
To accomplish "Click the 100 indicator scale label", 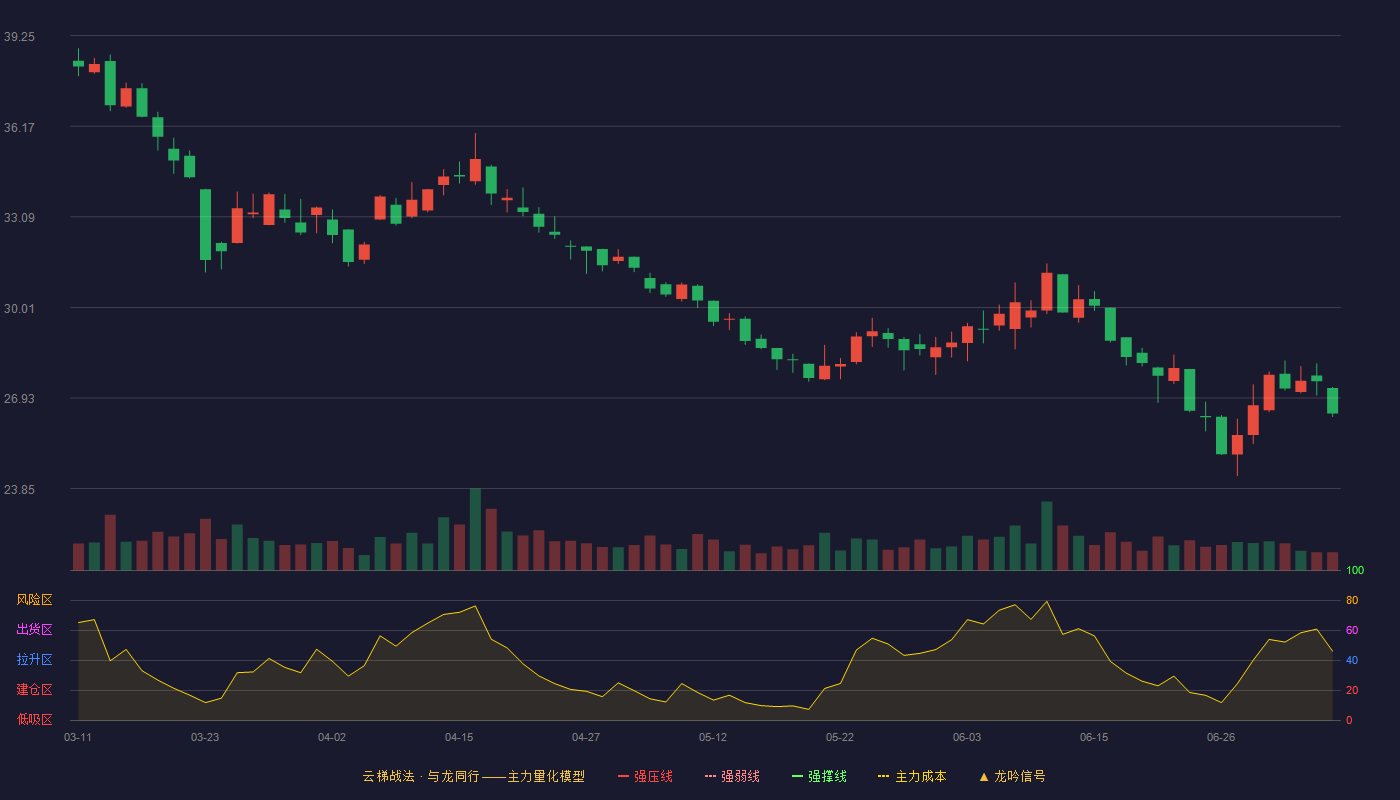I will click(x=1355, y=570).
